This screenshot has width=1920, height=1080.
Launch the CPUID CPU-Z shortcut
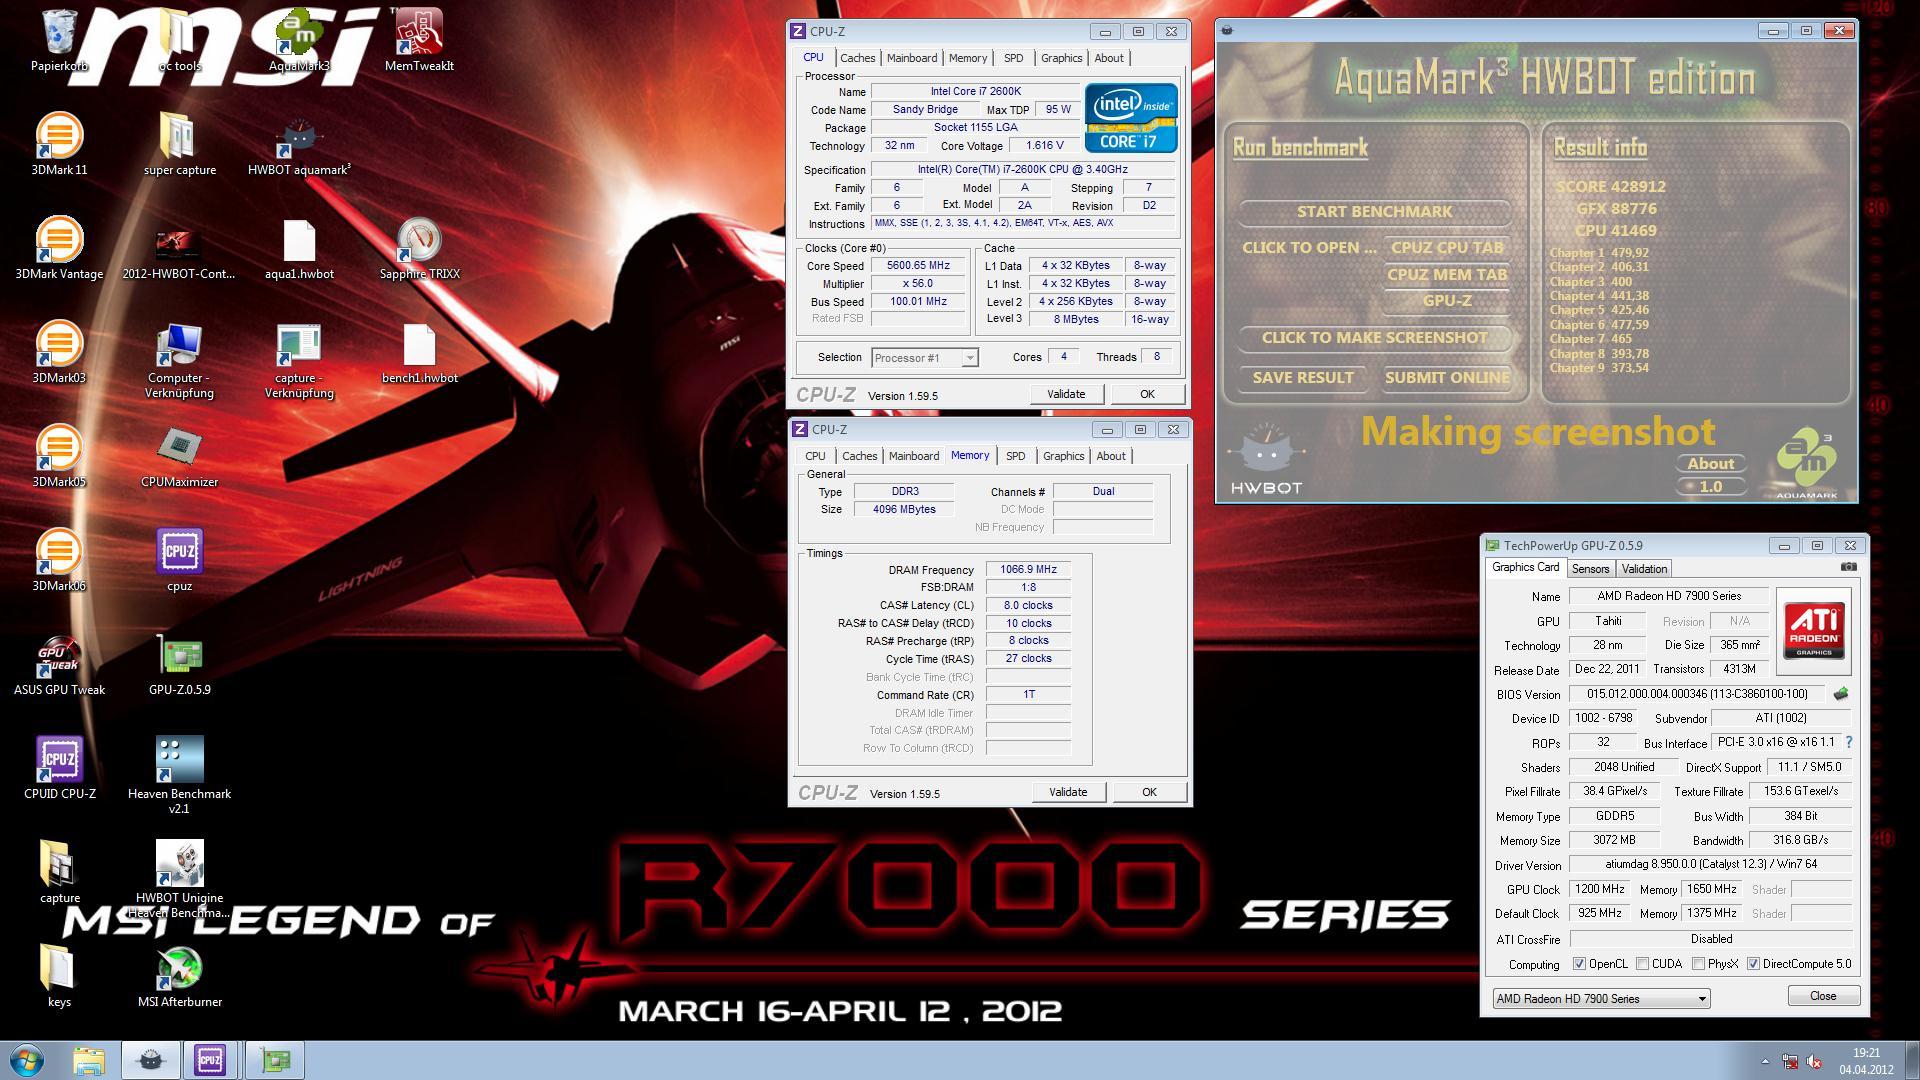[59, 768]
